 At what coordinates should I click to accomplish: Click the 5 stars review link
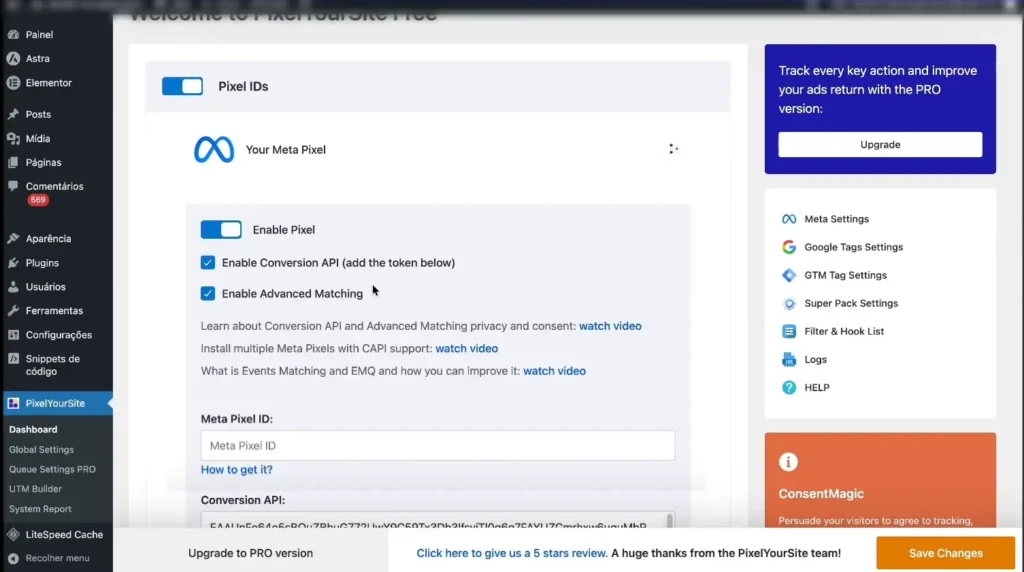tap(511, 553)
